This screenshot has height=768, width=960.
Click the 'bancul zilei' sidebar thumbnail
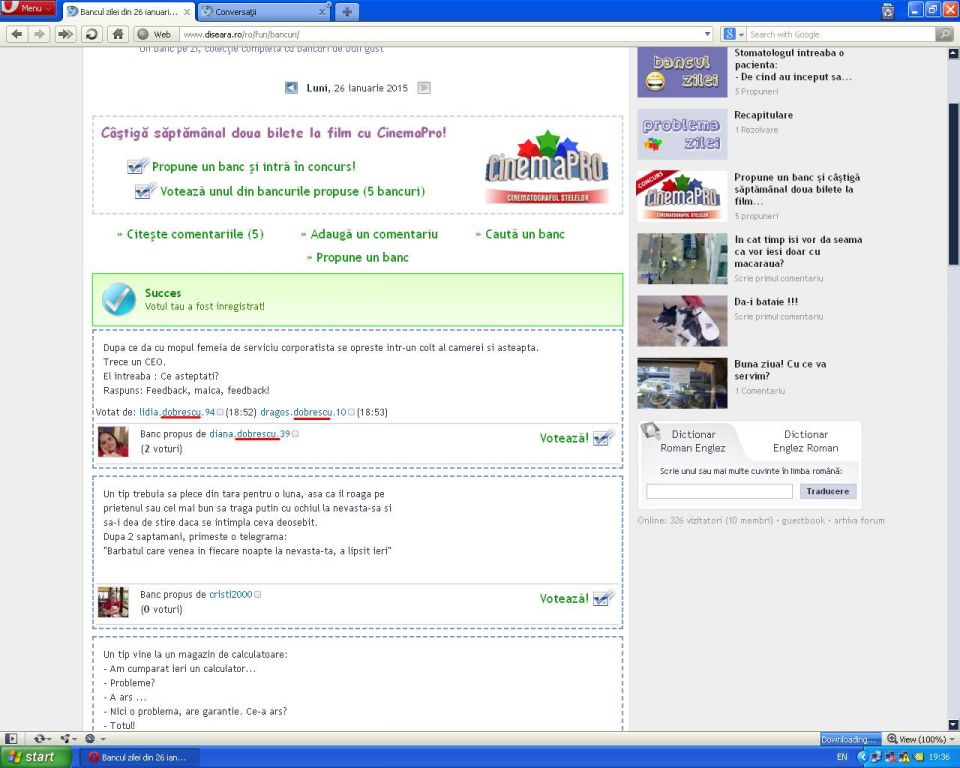(x=682, y=72)
